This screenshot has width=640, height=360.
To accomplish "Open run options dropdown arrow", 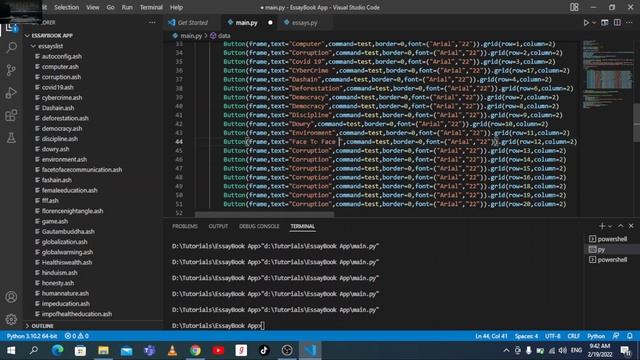I will point(594,23).
